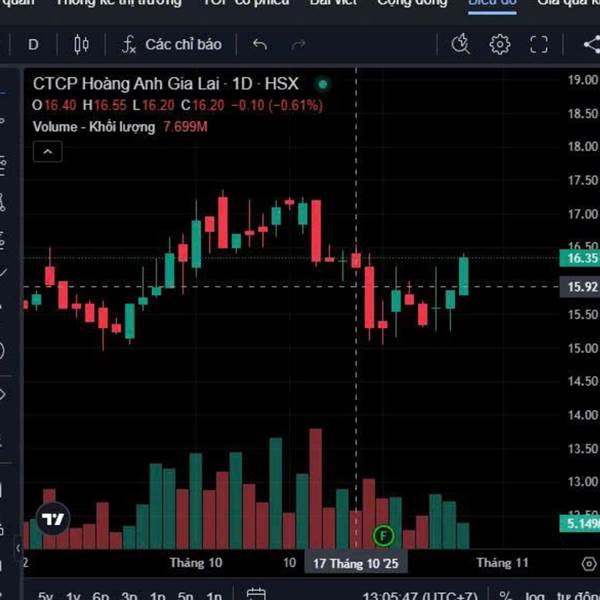
Task: Open chart settings gear in toolbar
Action: click(x=500, y=44)
